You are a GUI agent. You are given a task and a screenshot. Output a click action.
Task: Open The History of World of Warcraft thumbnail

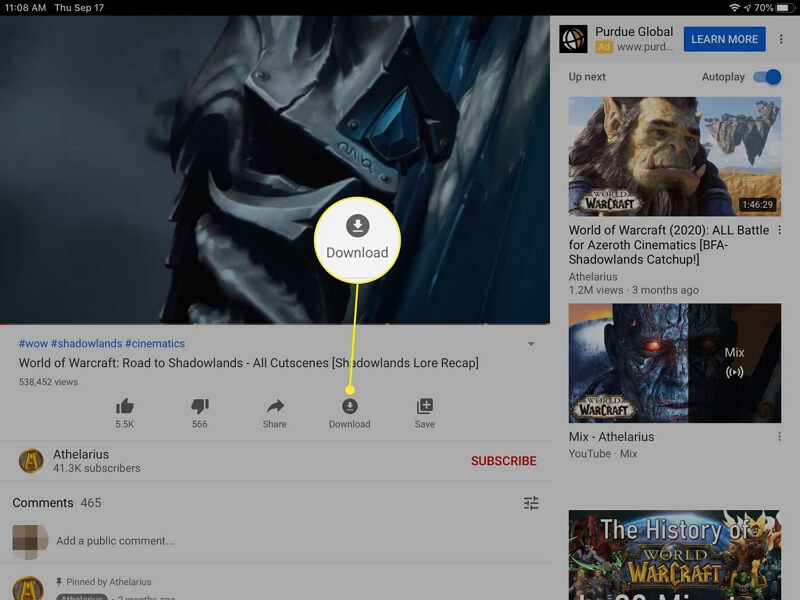[674, 555]
